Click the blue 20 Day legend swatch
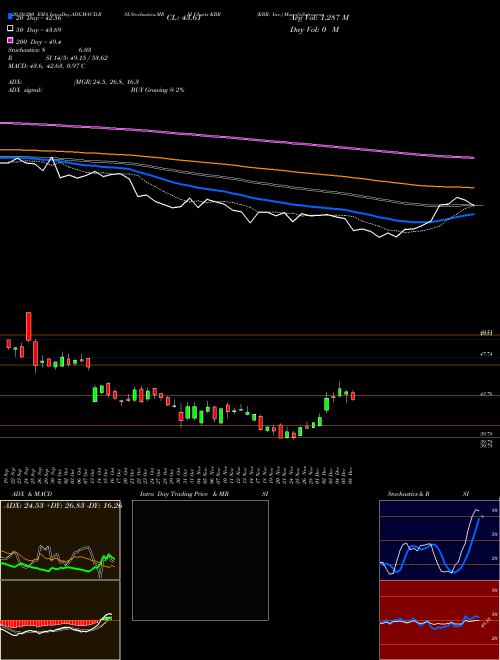 click(x=11, y=17)
